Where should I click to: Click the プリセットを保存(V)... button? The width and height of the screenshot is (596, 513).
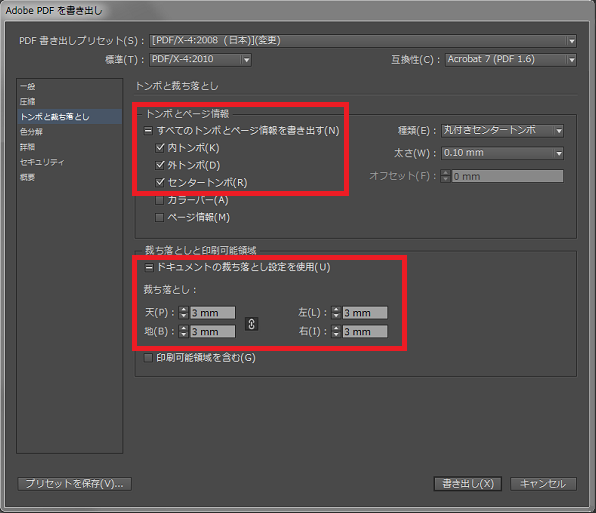[74, 484]
